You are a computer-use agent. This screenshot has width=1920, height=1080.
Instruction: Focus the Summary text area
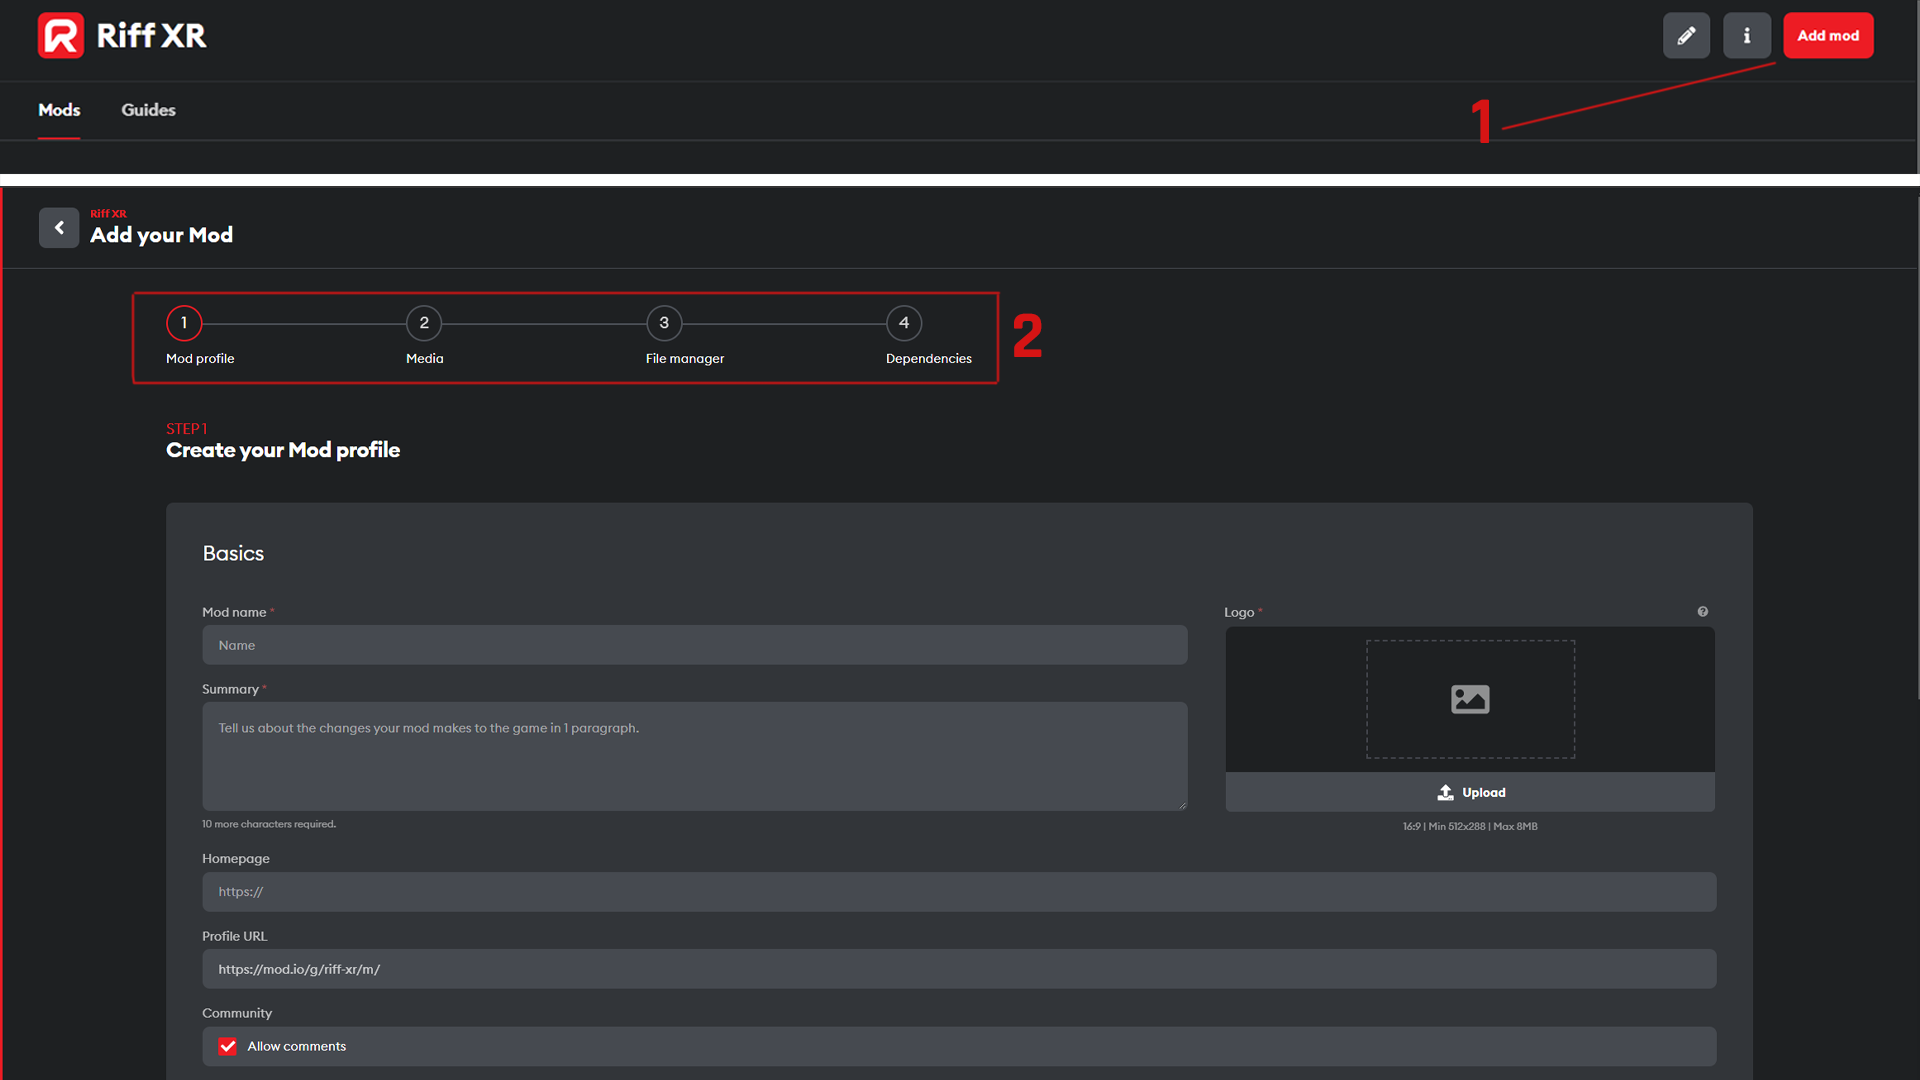click(695, 756)
